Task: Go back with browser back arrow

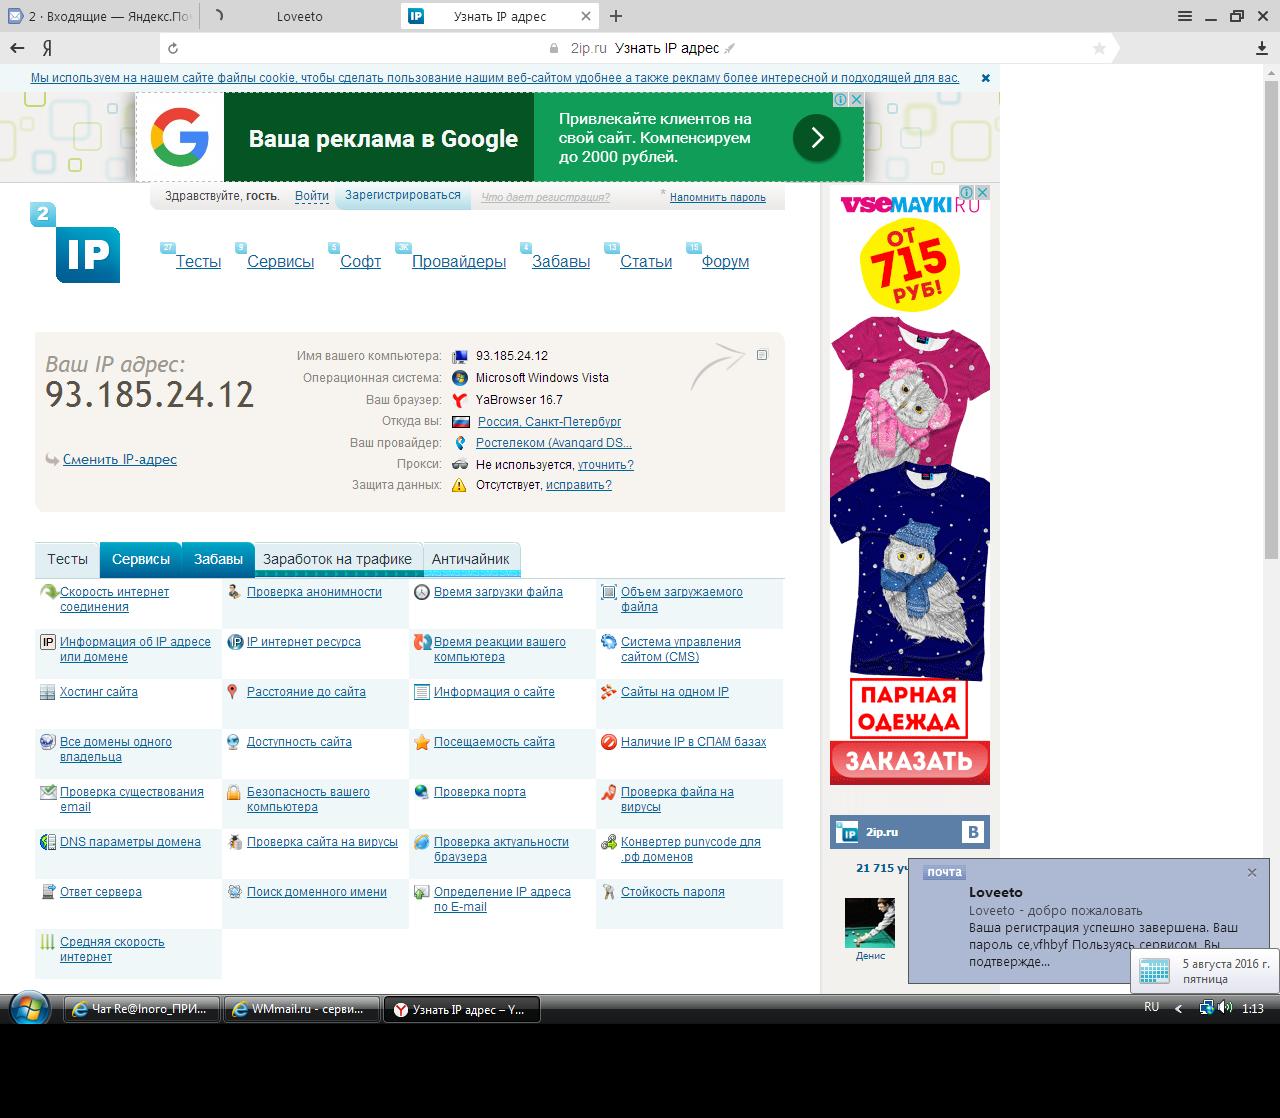Action: click(x=17, y=48)
